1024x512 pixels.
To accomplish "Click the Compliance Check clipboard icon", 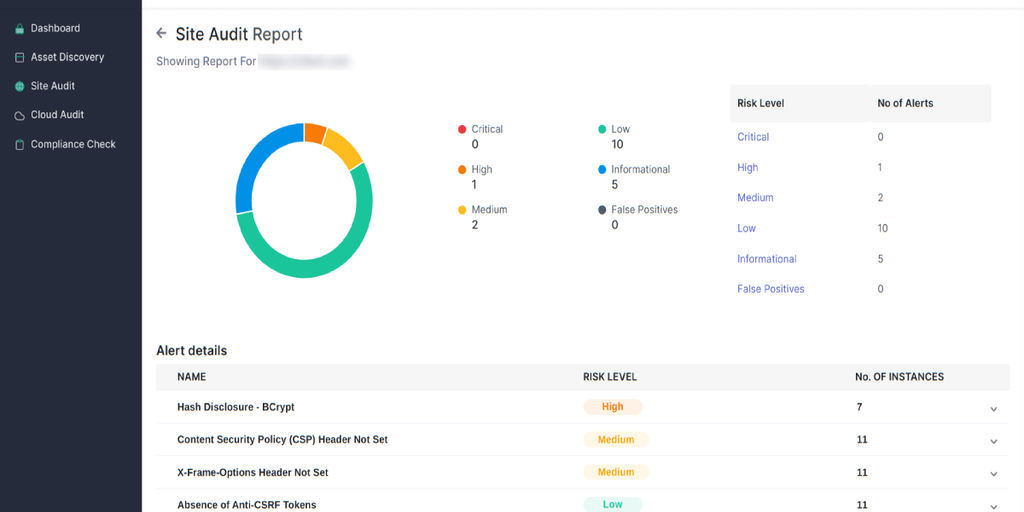I will point(19,145).
